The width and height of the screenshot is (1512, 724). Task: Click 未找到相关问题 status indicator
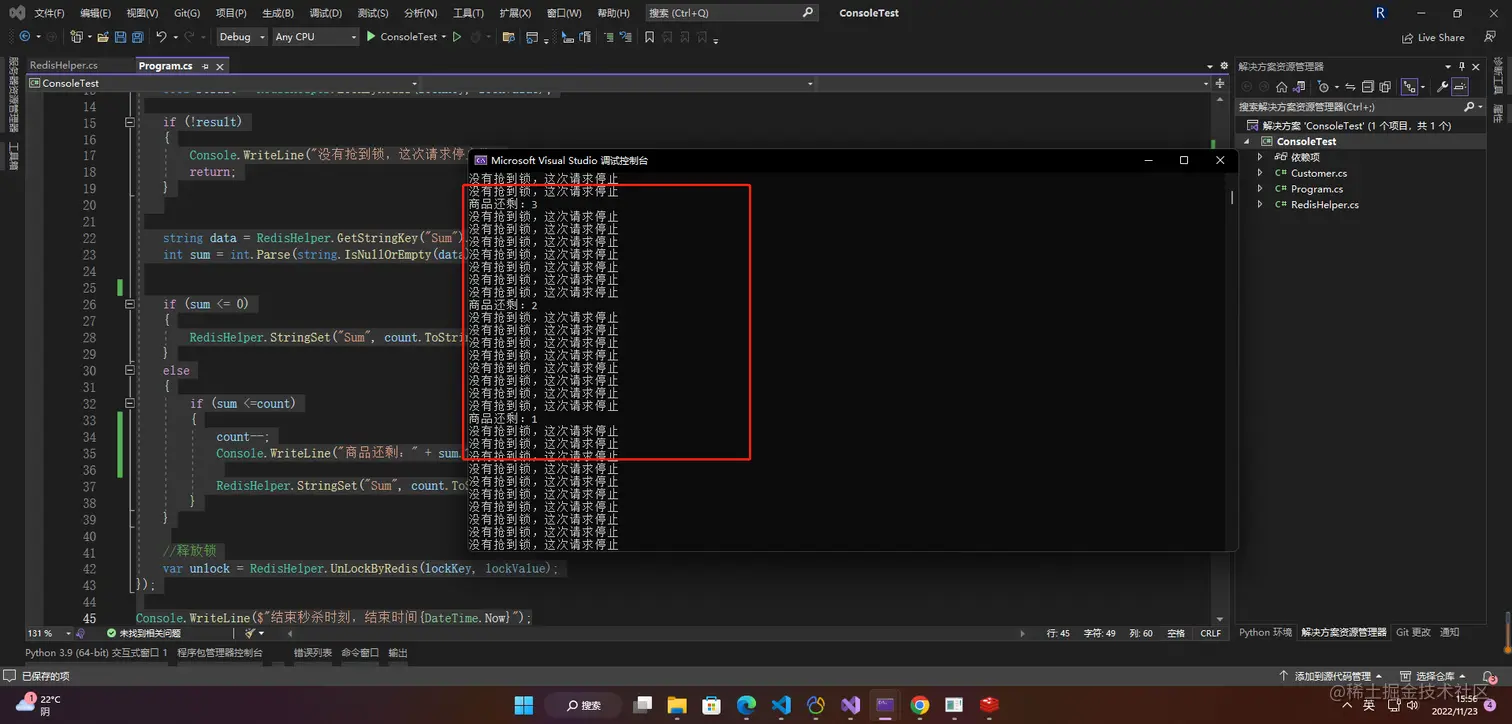click(144, 633)
